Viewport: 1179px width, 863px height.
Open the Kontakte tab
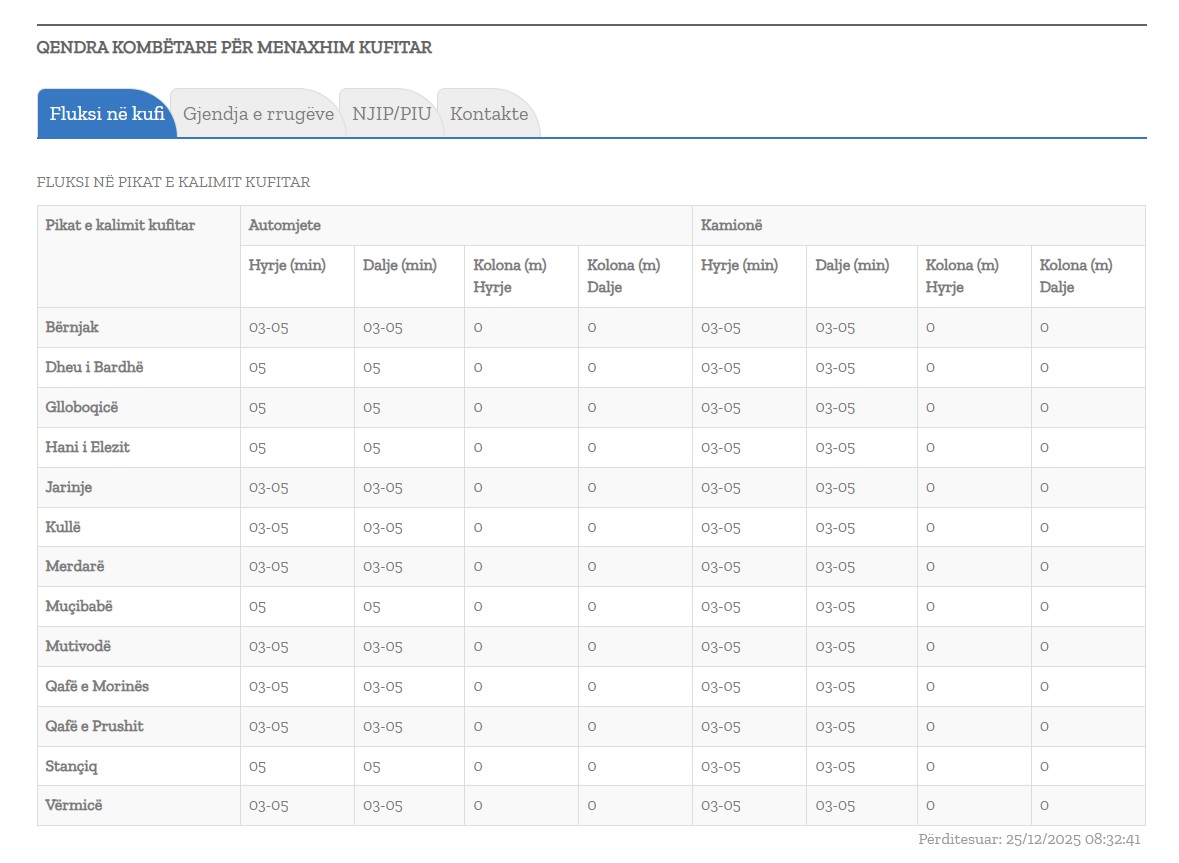[x=488, y=114]
